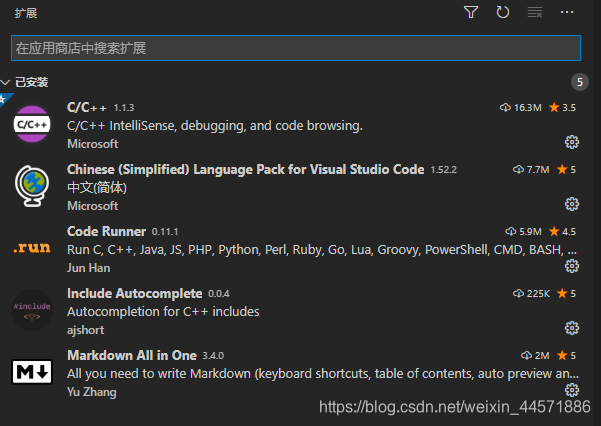Click the ajshort publisher name

[x=85, y=330]
